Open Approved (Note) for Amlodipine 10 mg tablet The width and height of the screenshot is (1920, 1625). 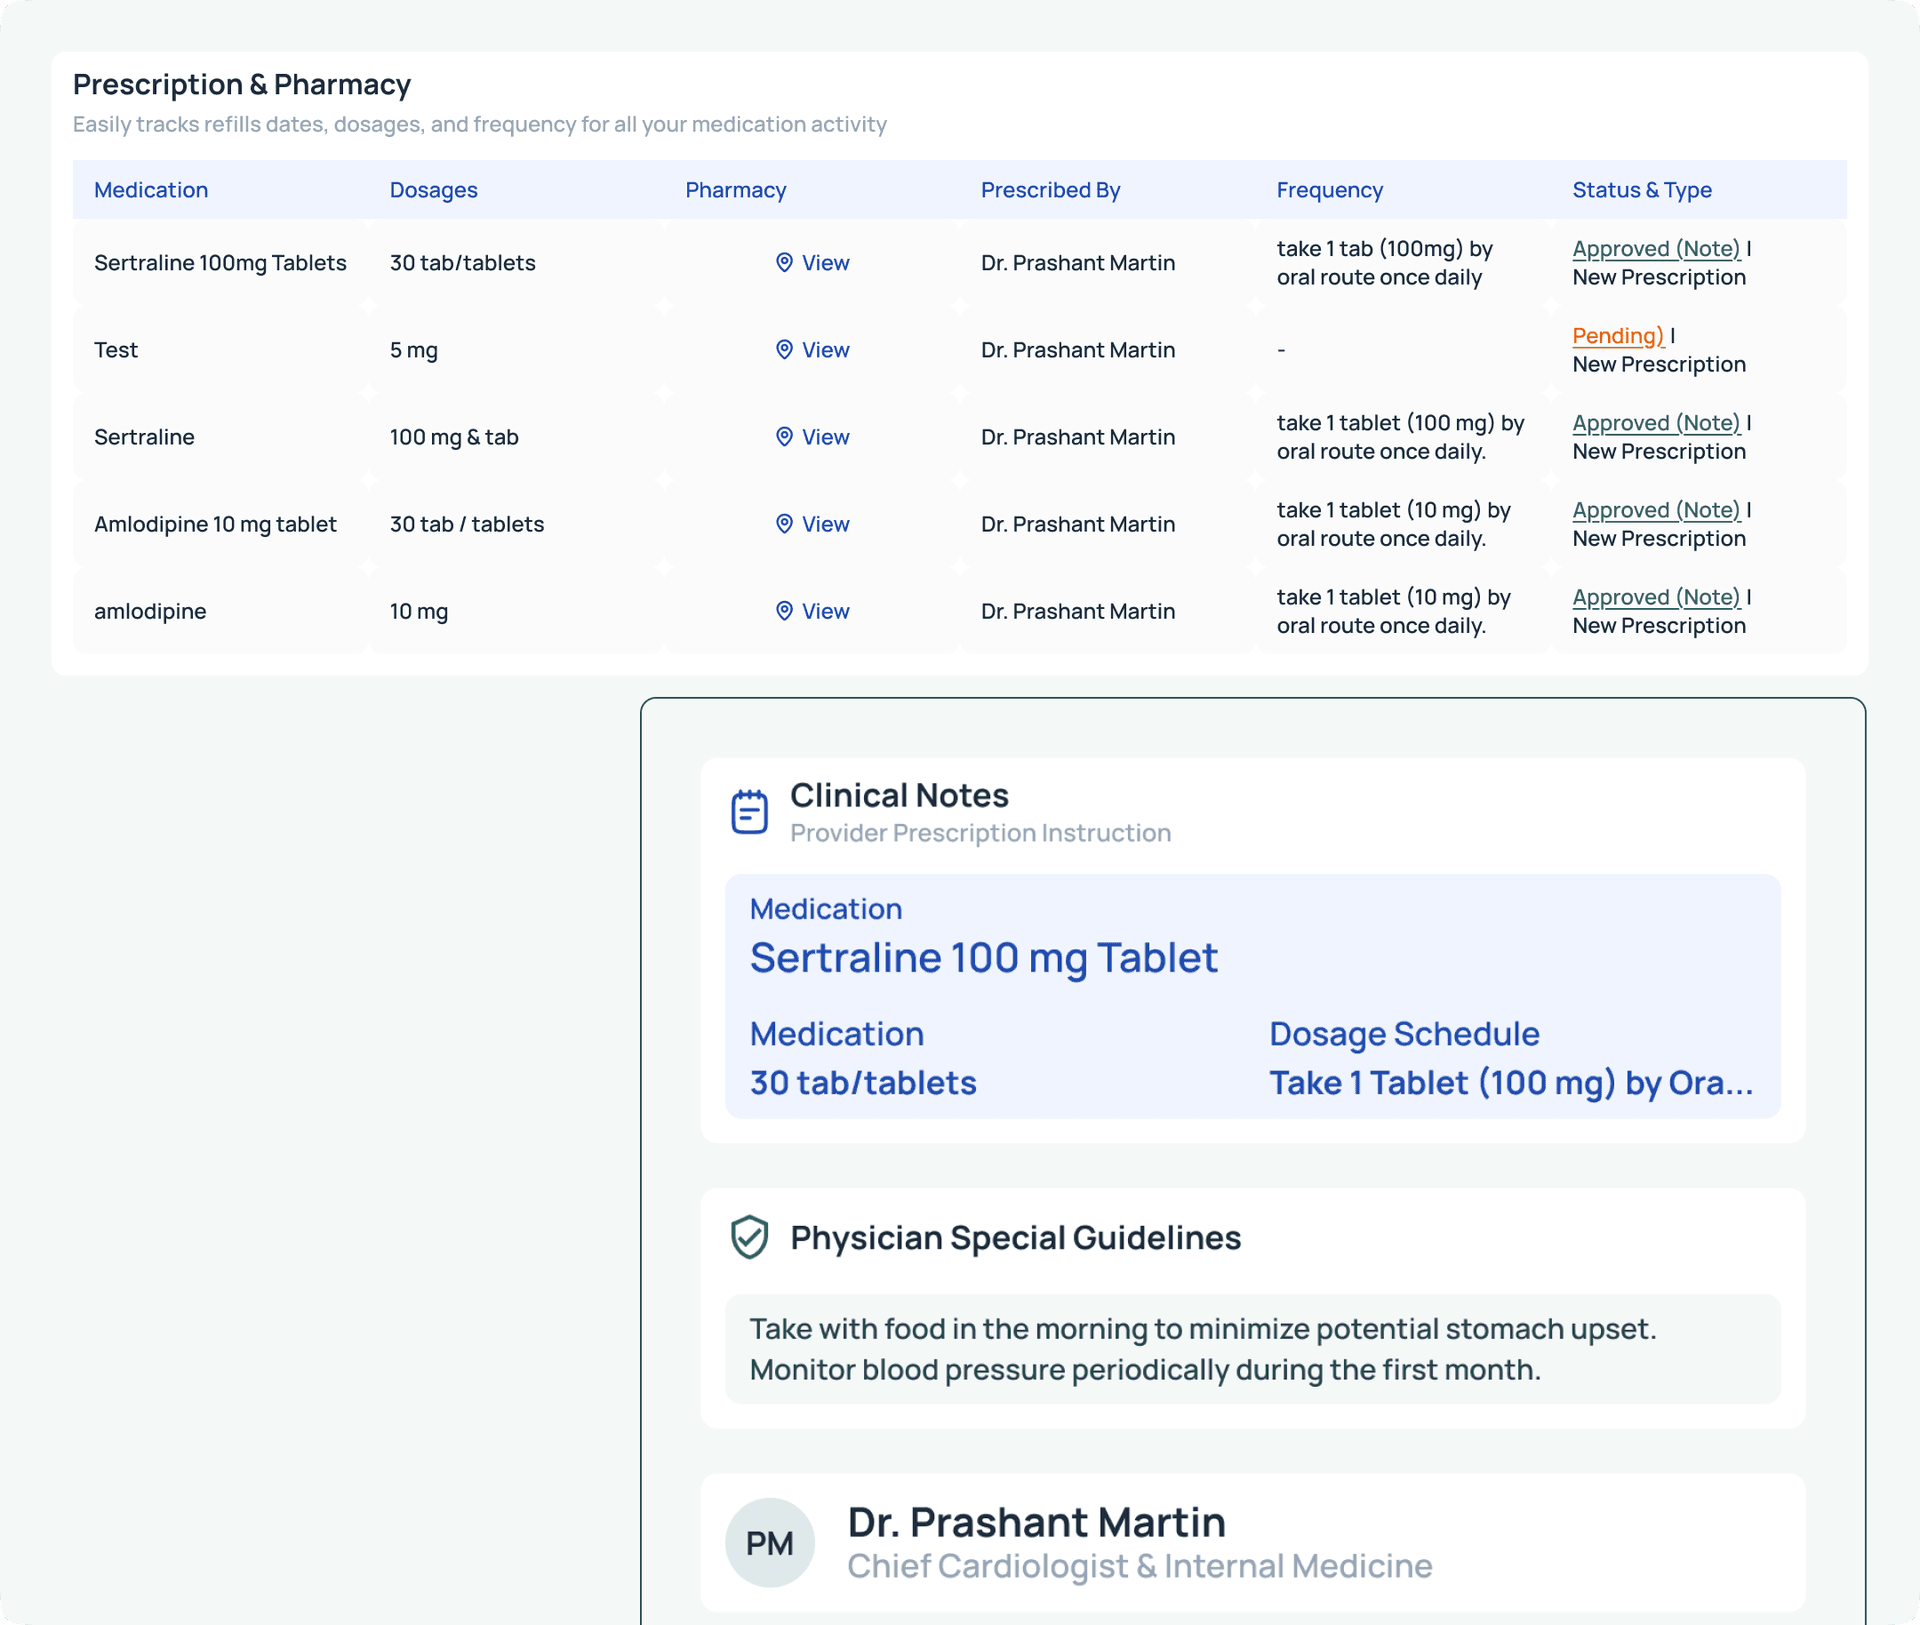(x=1656, y=509)
